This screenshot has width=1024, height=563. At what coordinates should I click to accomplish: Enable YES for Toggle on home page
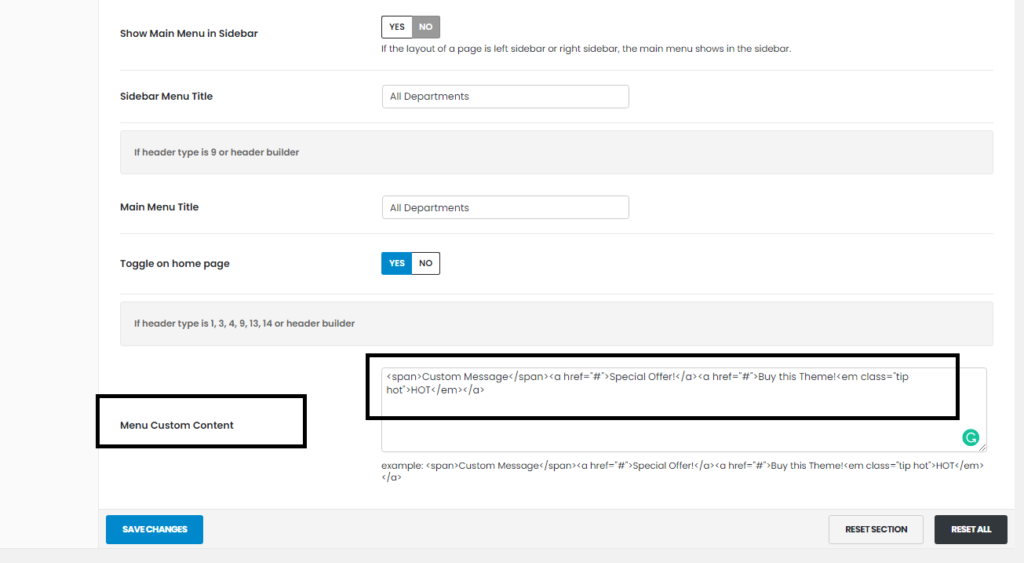397,263
